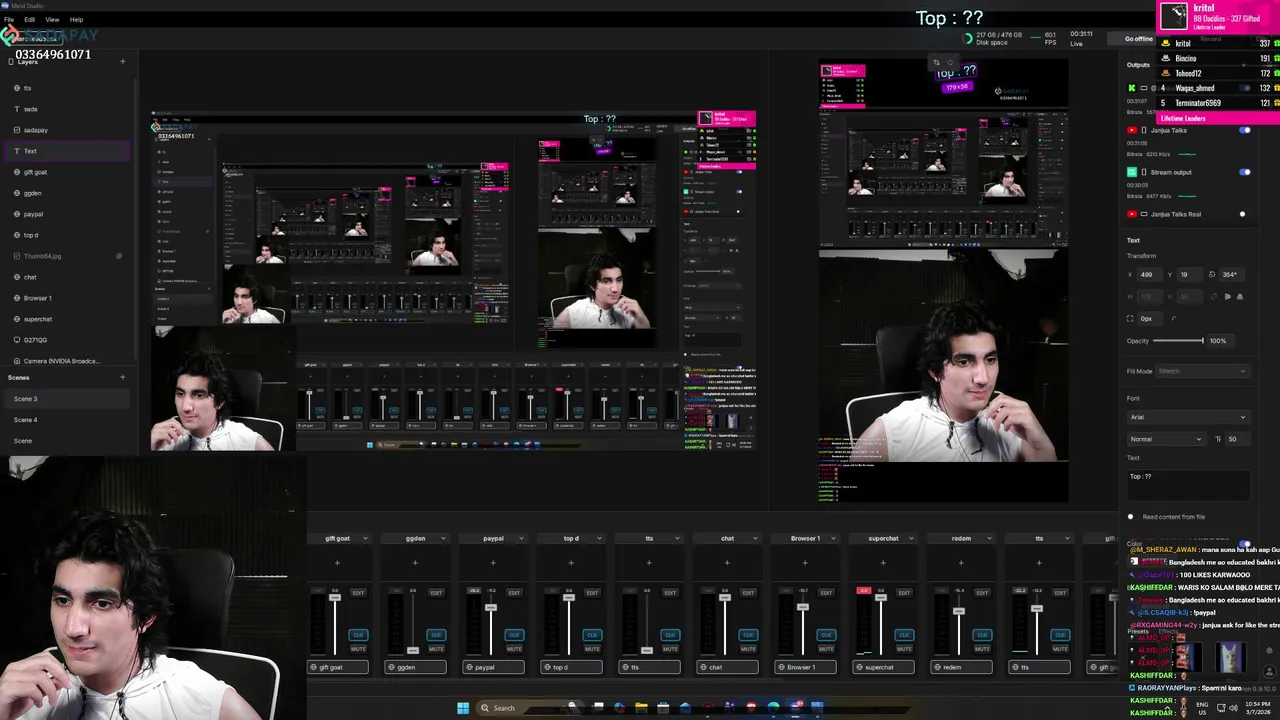The width and height of the screenshot is (1280, 720).
Task: Open the Normal font weight dropdown
Action: tap(1166, 439)
